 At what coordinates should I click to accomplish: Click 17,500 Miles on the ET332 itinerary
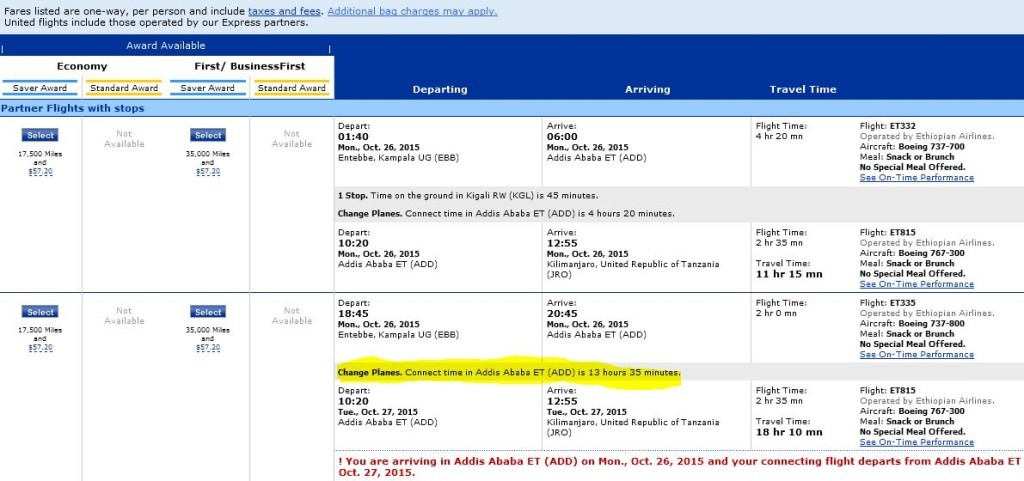pyautogui.click(x=40, y=153)
